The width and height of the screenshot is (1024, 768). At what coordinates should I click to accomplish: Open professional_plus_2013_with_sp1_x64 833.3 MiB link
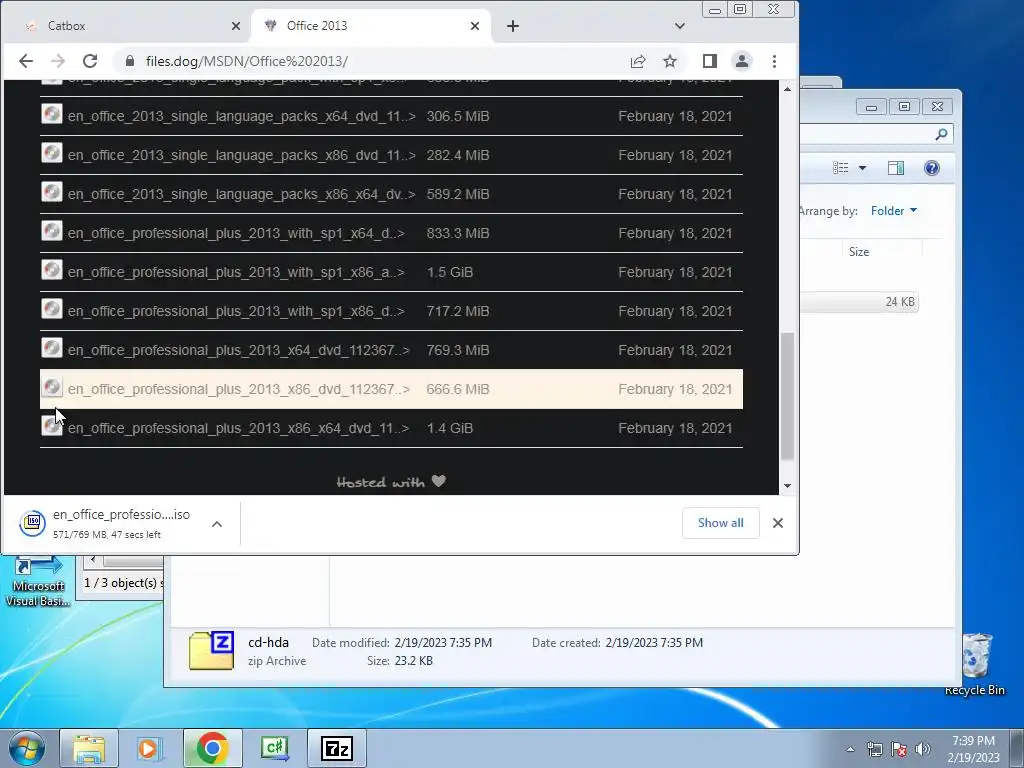pos(236,233)
